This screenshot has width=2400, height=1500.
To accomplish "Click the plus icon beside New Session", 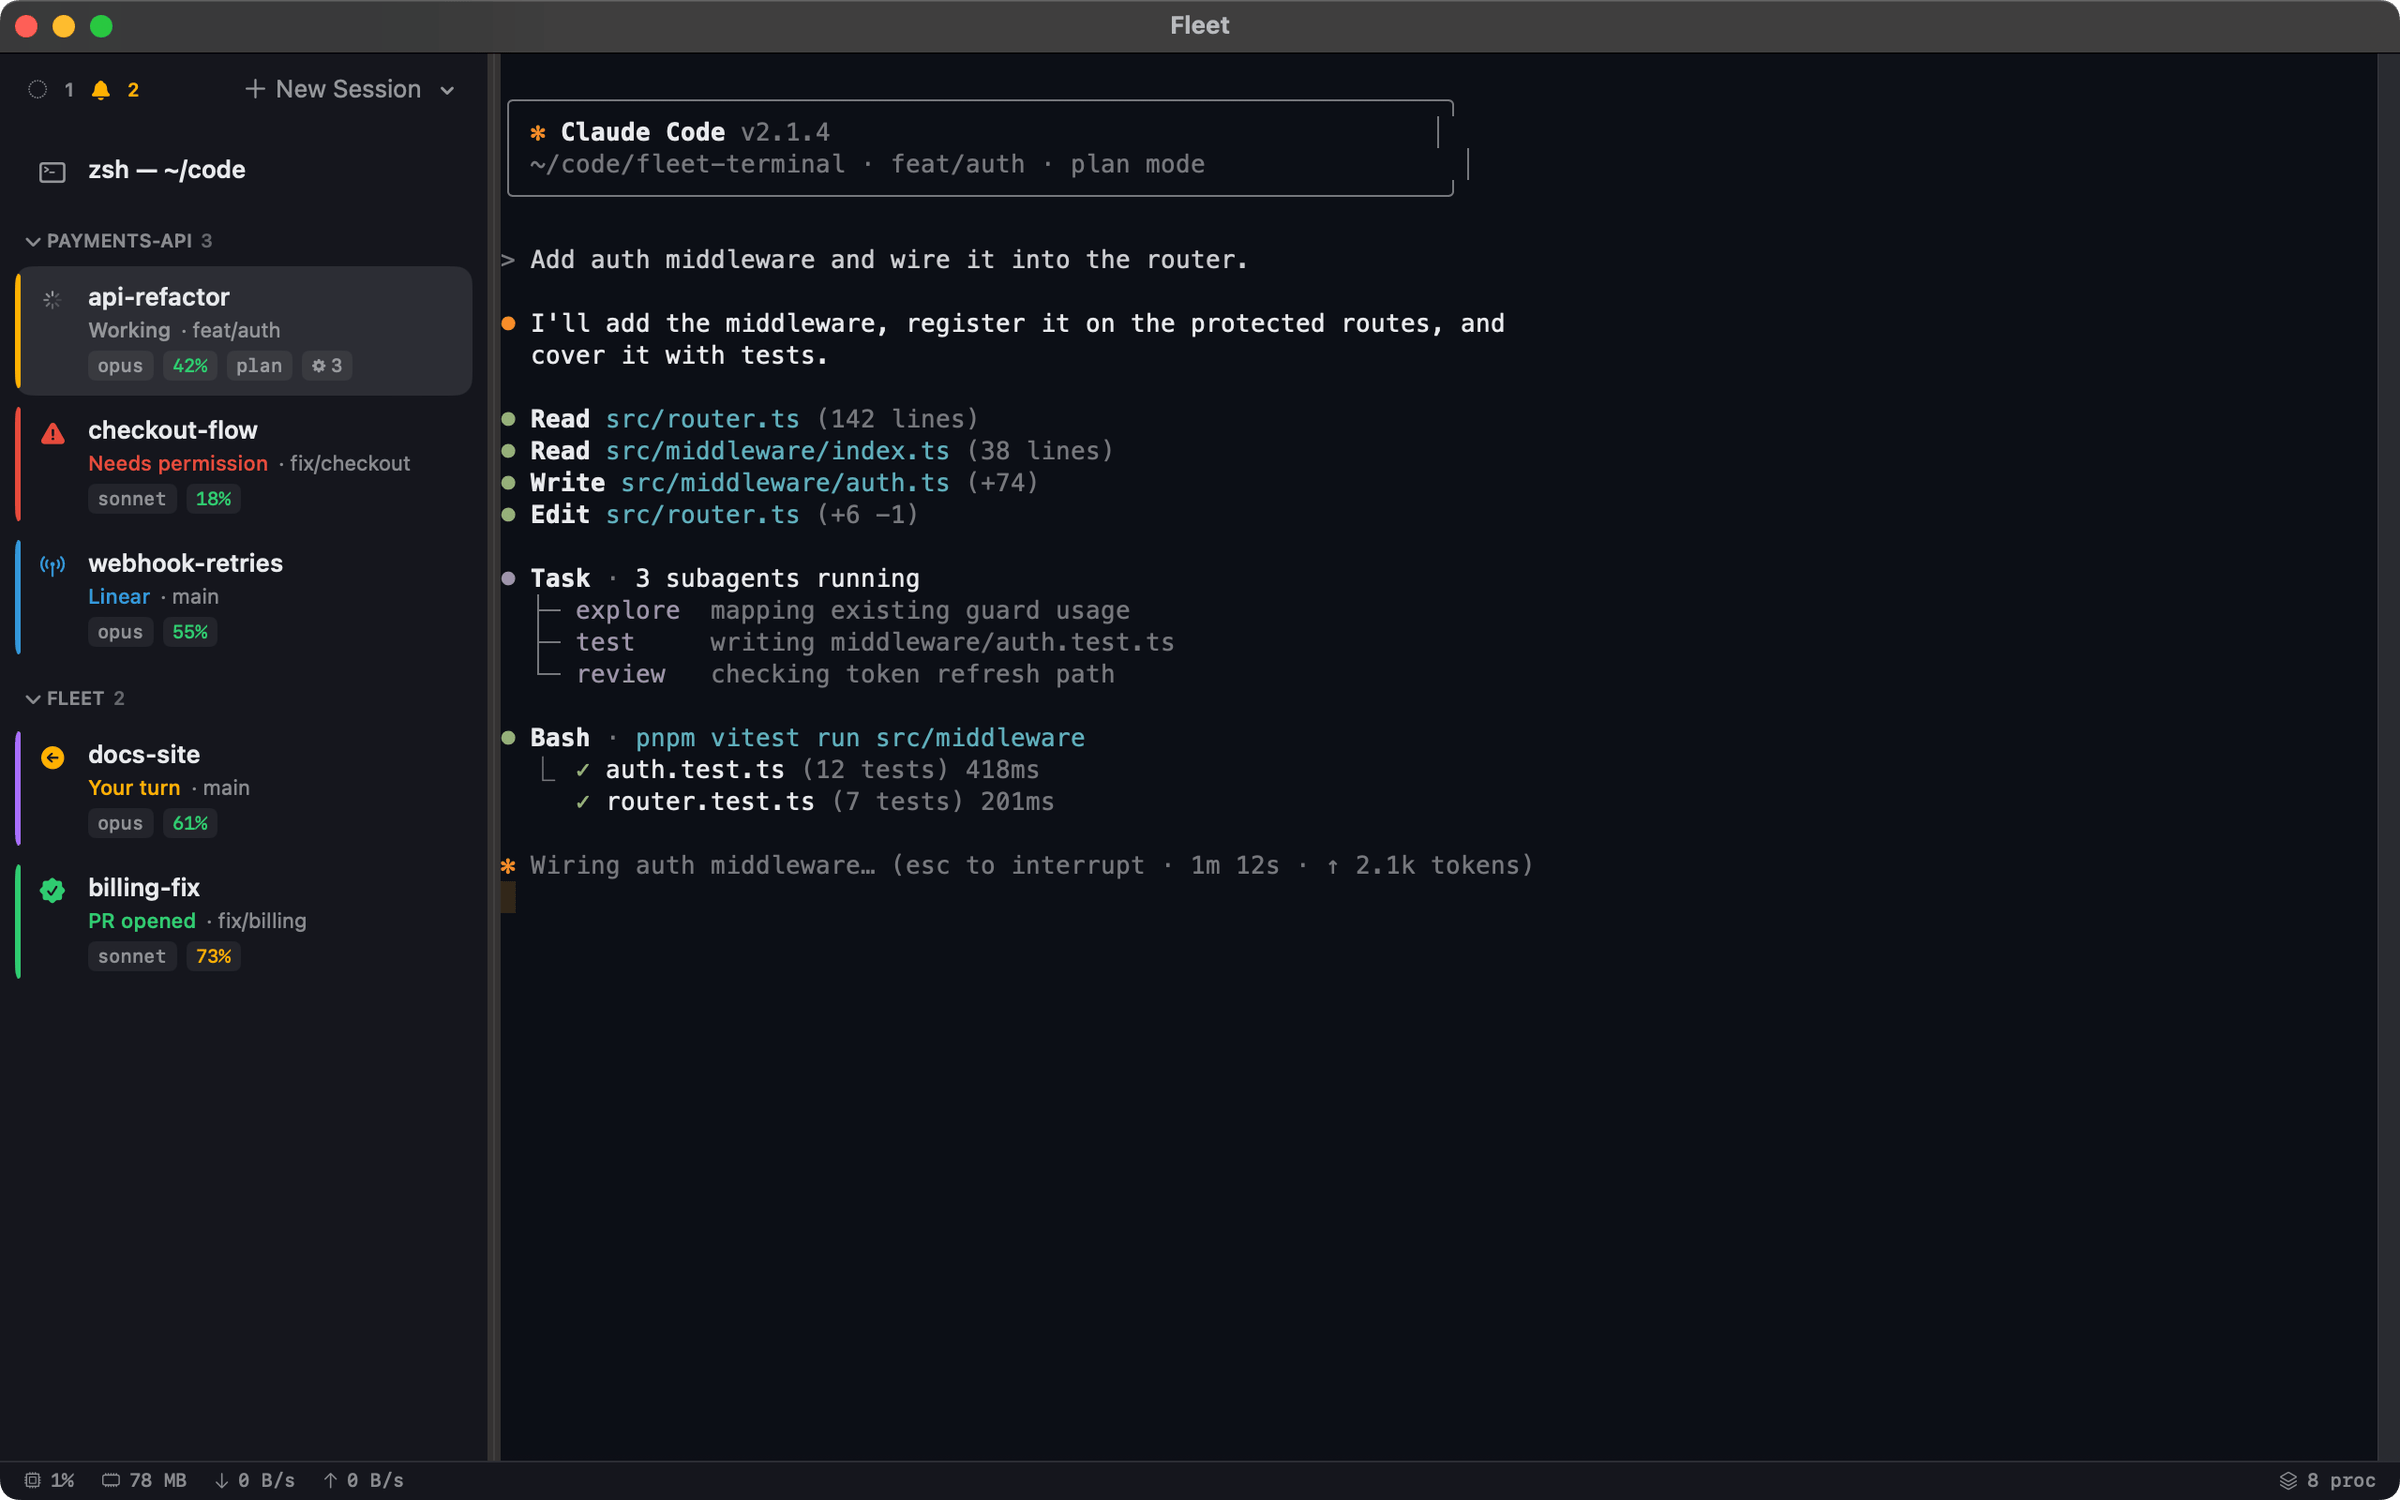I will pyautogui.click(x=255, y=89).
